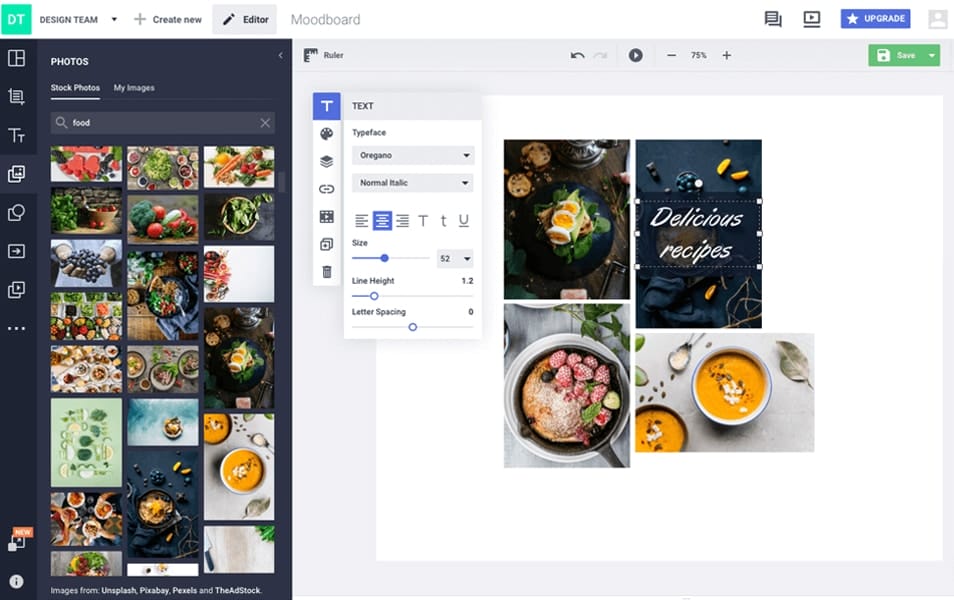Toggle underline formatting on the text
The height and width of the screenshot is (600, 954).
(463, 220)
